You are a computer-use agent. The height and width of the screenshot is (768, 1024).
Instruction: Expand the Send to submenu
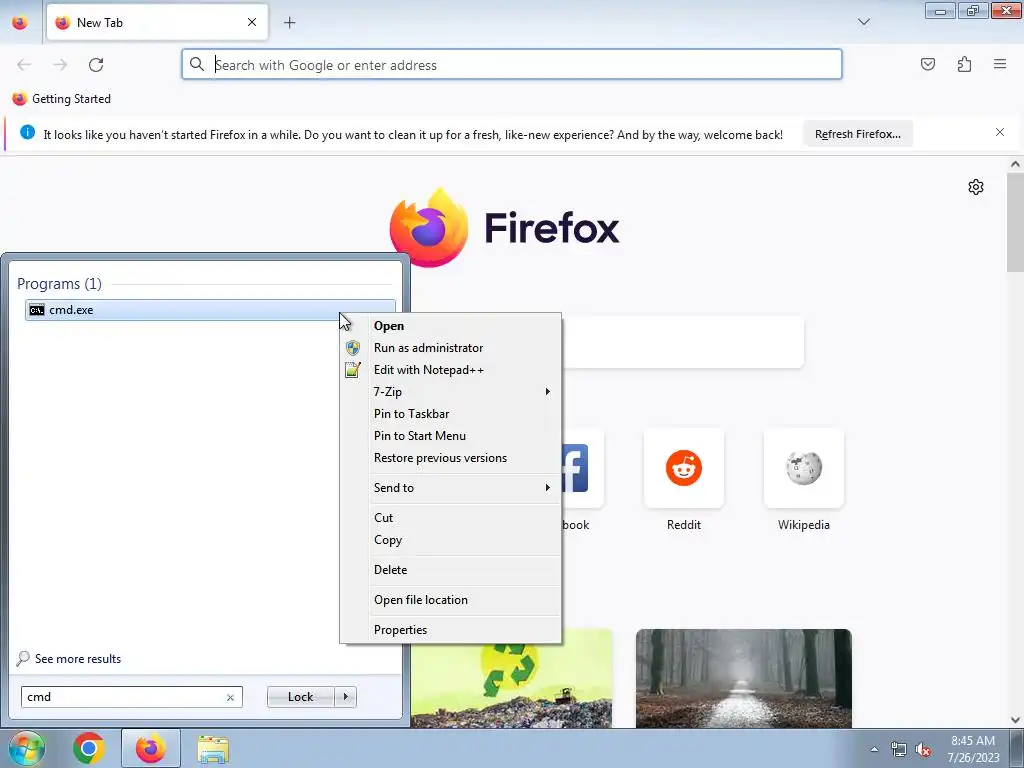[451, 488]
